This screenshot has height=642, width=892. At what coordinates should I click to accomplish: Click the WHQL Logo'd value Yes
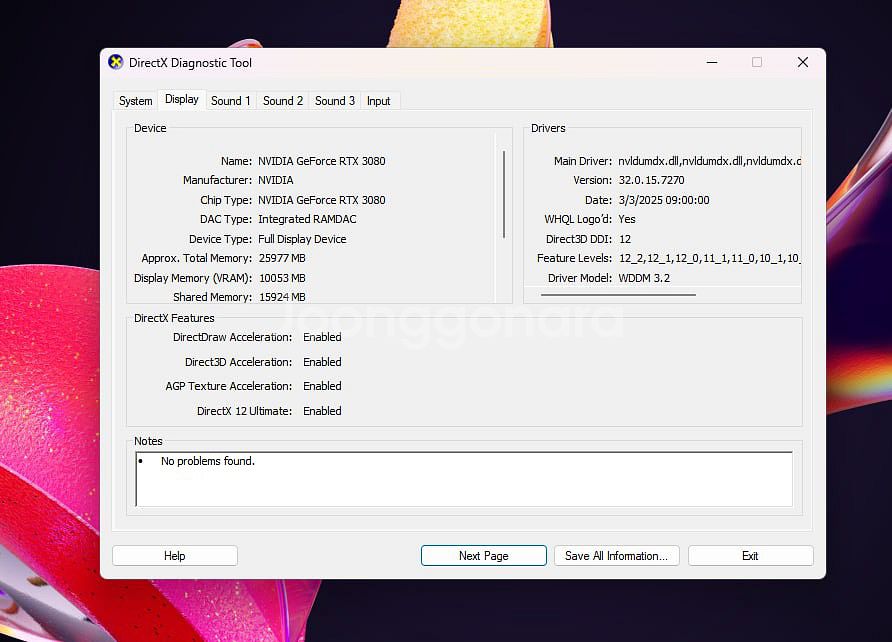[x=627, y=219]
